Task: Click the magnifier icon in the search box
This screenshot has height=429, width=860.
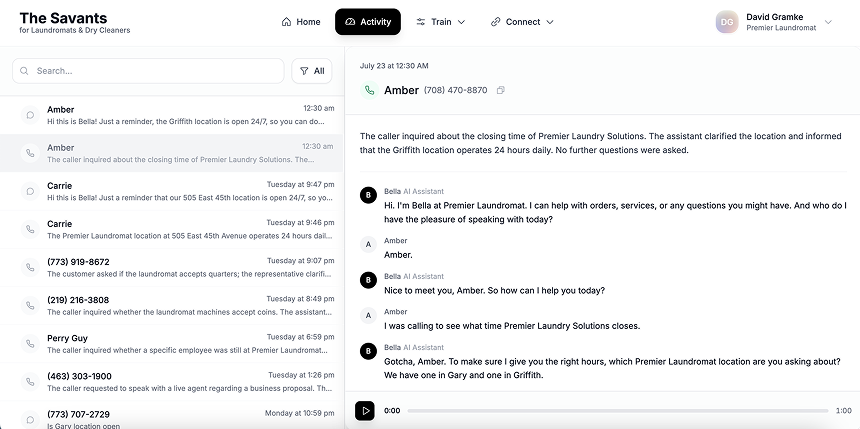Action: [x=25, y=71]
